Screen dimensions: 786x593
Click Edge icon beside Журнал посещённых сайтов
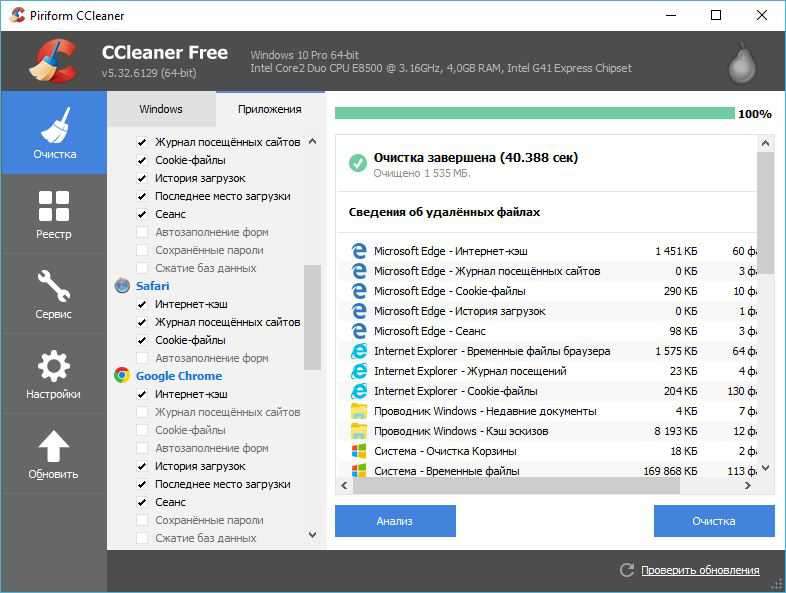pos(359,271)
